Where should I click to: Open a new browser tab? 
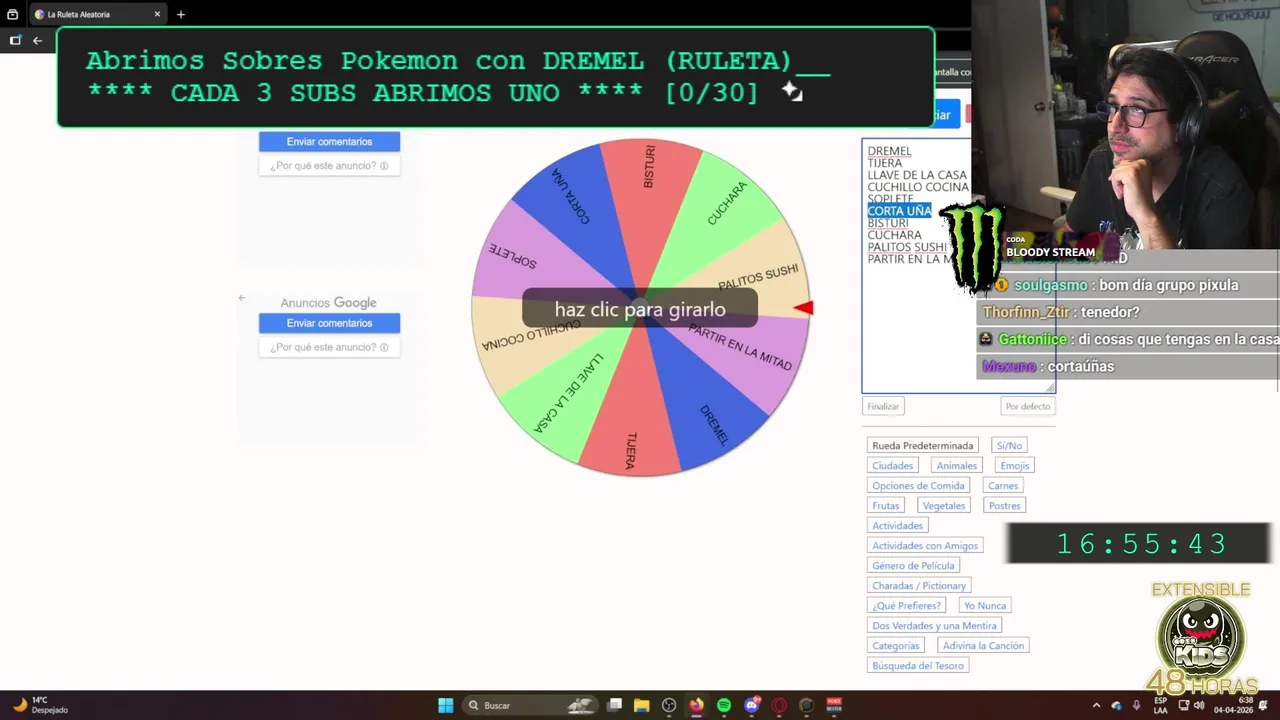pos(180,14)
